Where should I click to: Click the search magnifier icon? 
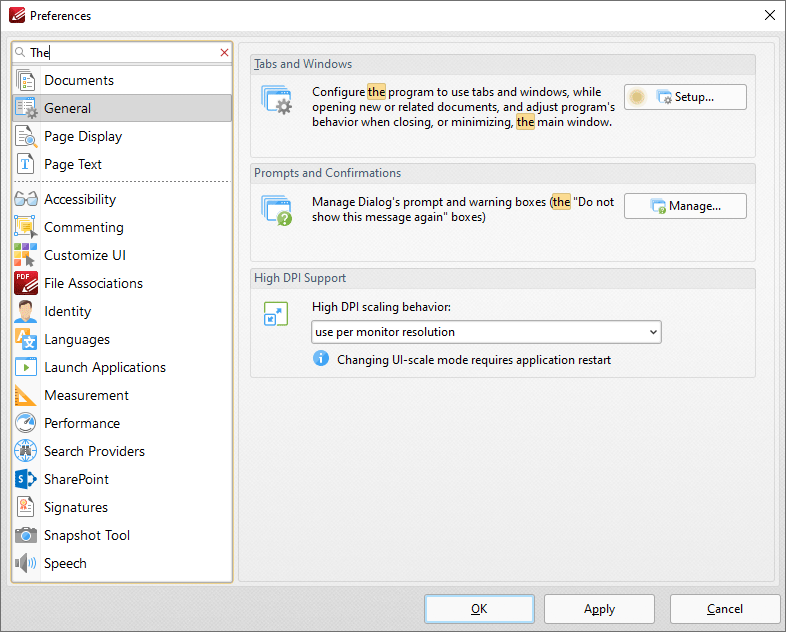(20, 52)
